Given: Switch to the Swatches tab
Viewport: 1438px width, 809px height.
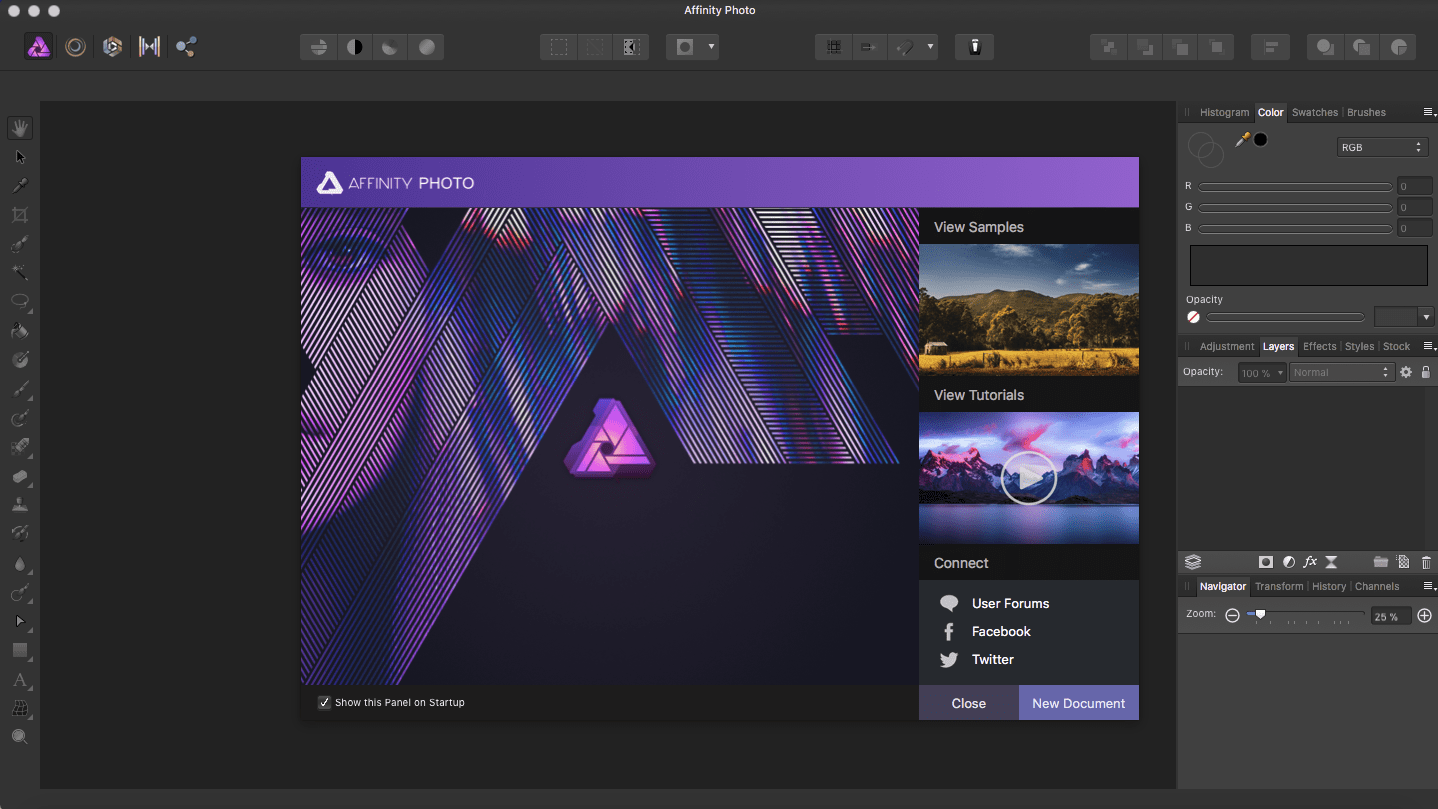Looking at the screenshot, I should coord(1314,112).
